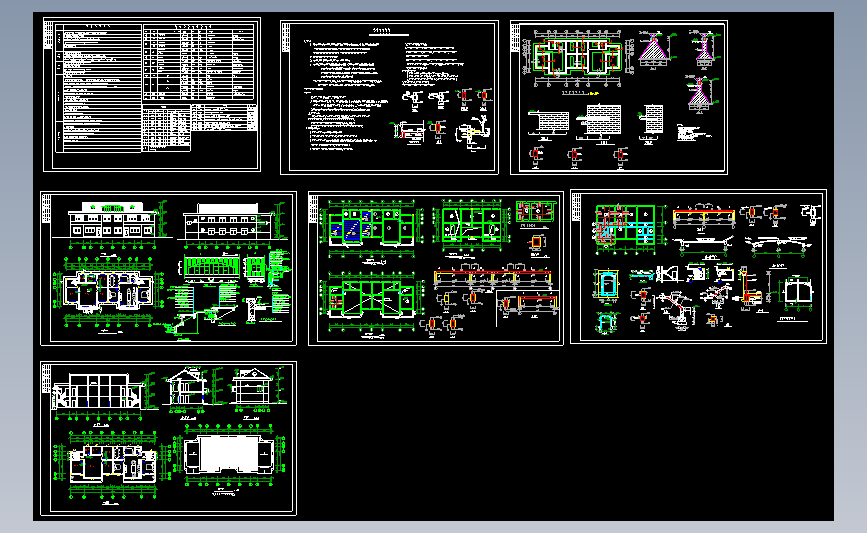Select the structural general notes text sheet

[x=389, y=97]
